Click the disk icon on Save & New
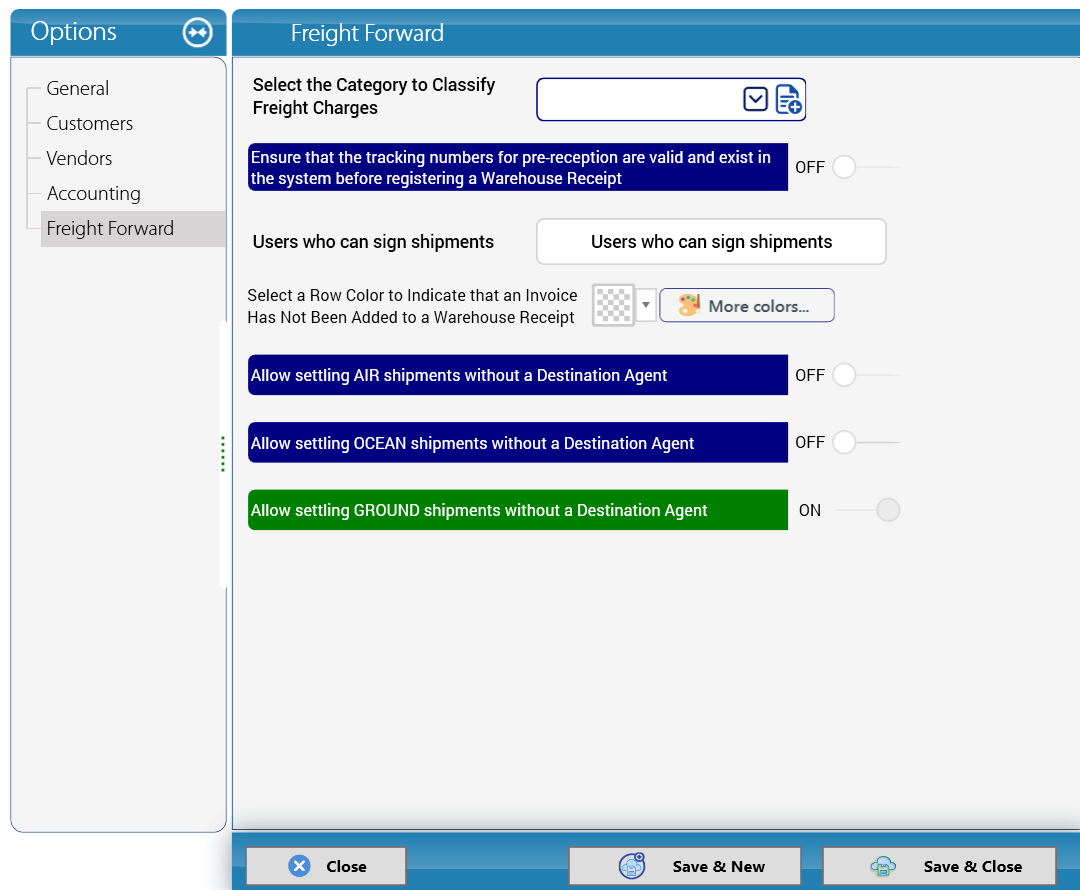 pos(632,866)
